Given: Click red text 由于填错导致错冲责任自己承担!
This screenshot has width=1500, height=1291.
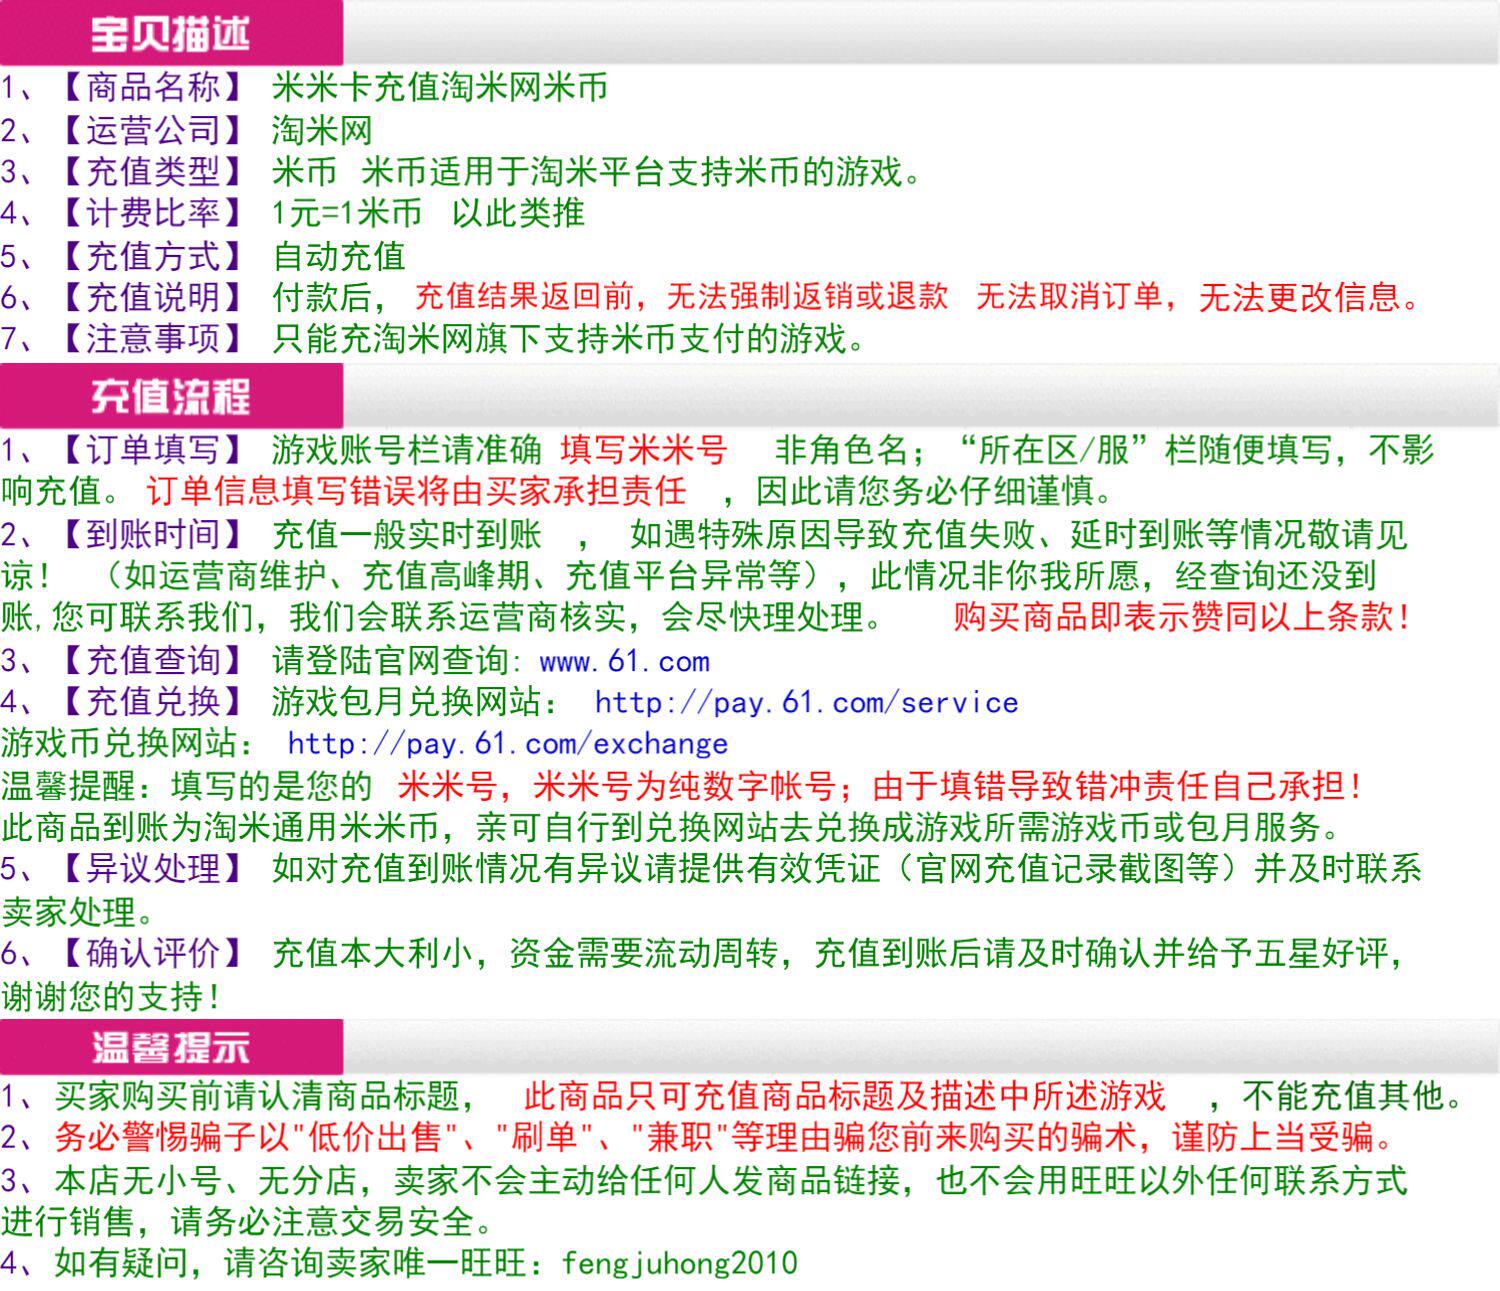Looking at the screenshot, I should 1117,786.
